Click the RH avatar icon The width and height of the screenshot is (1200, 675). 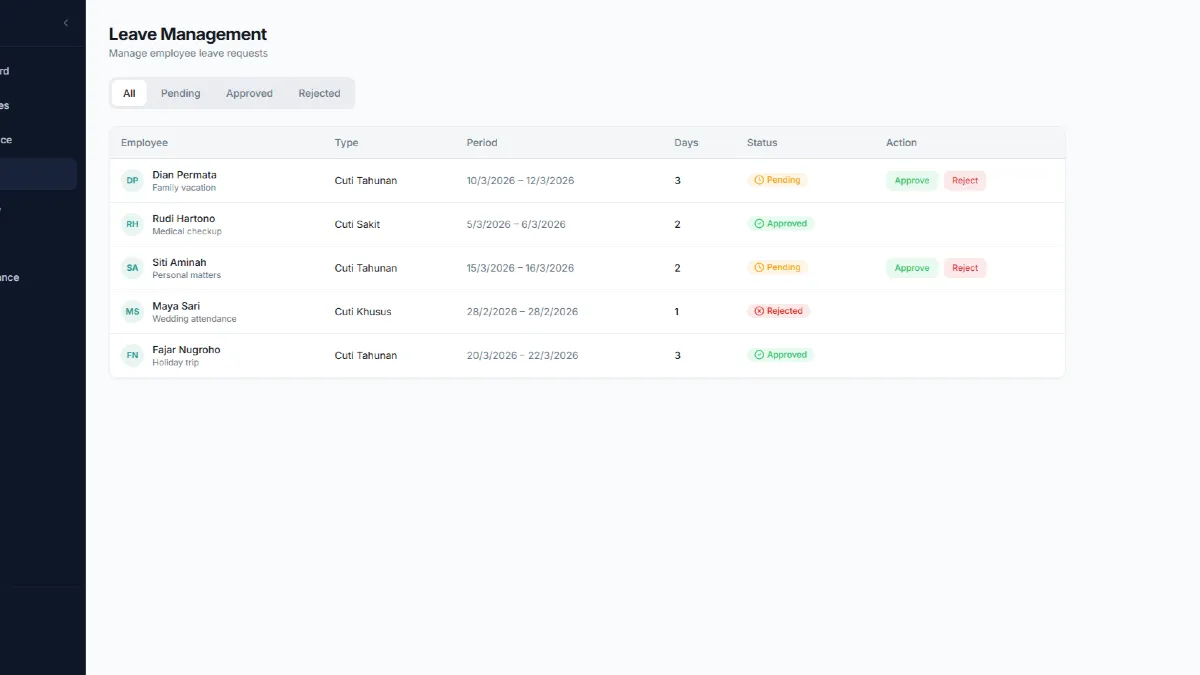click(x=132, y=224)
